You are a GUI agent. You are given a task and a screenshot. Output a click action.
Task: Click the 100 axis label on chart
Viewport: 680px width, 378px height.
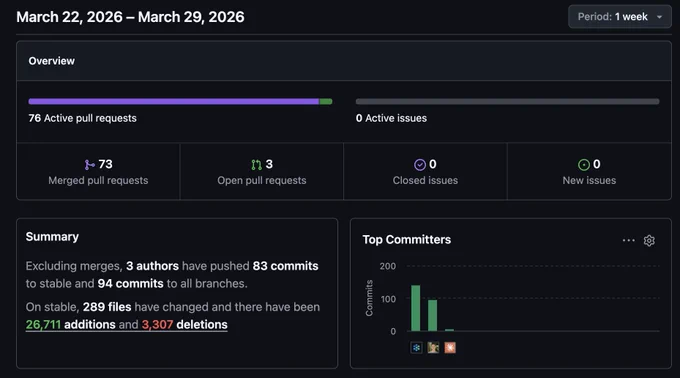point(388,299)
